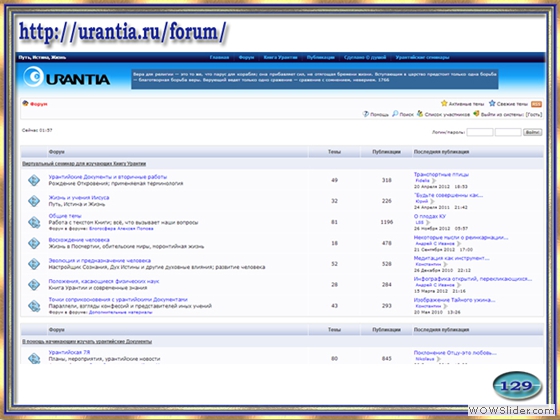Click the members icon by Список участников
The height and width of the screenshot is (420, 560).
420,114
